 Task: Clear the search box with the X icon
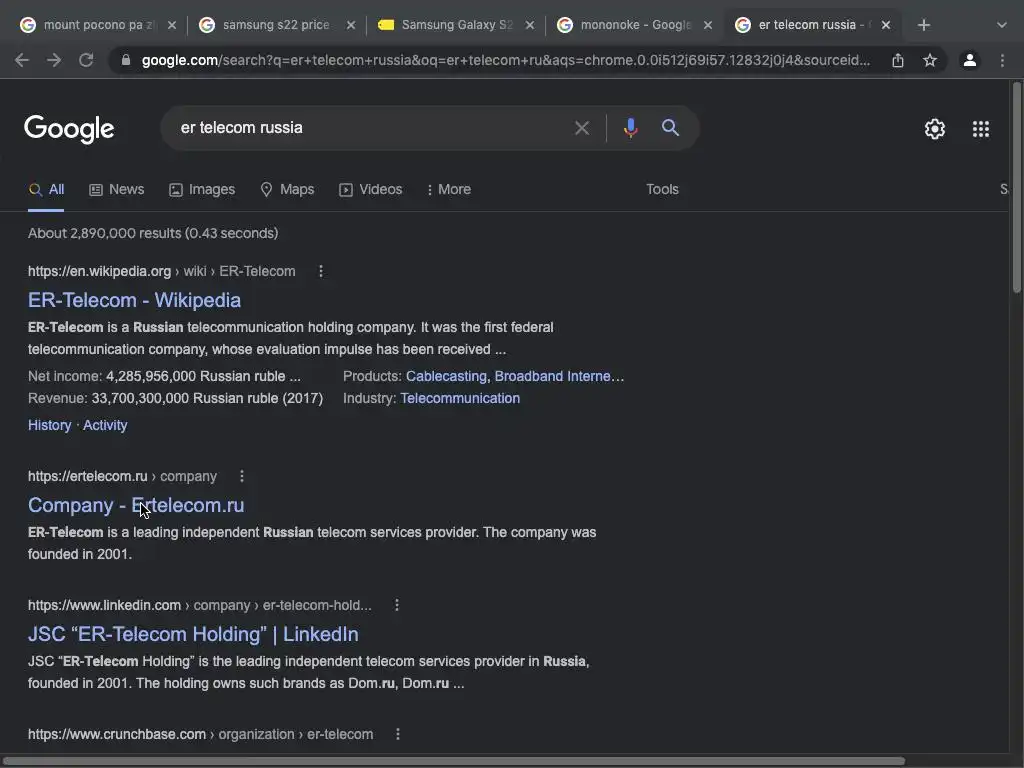point(582,128)
